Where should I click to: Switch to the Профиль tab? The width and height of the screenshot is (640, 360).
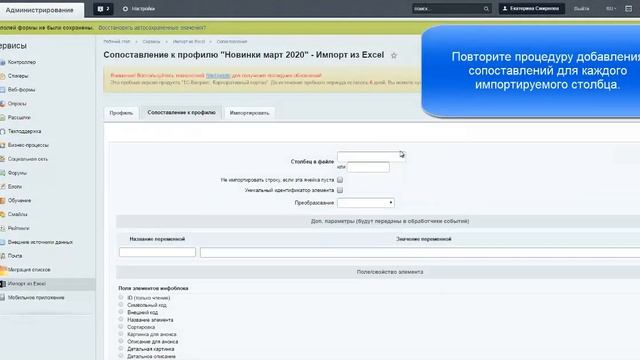coord(121,113)
